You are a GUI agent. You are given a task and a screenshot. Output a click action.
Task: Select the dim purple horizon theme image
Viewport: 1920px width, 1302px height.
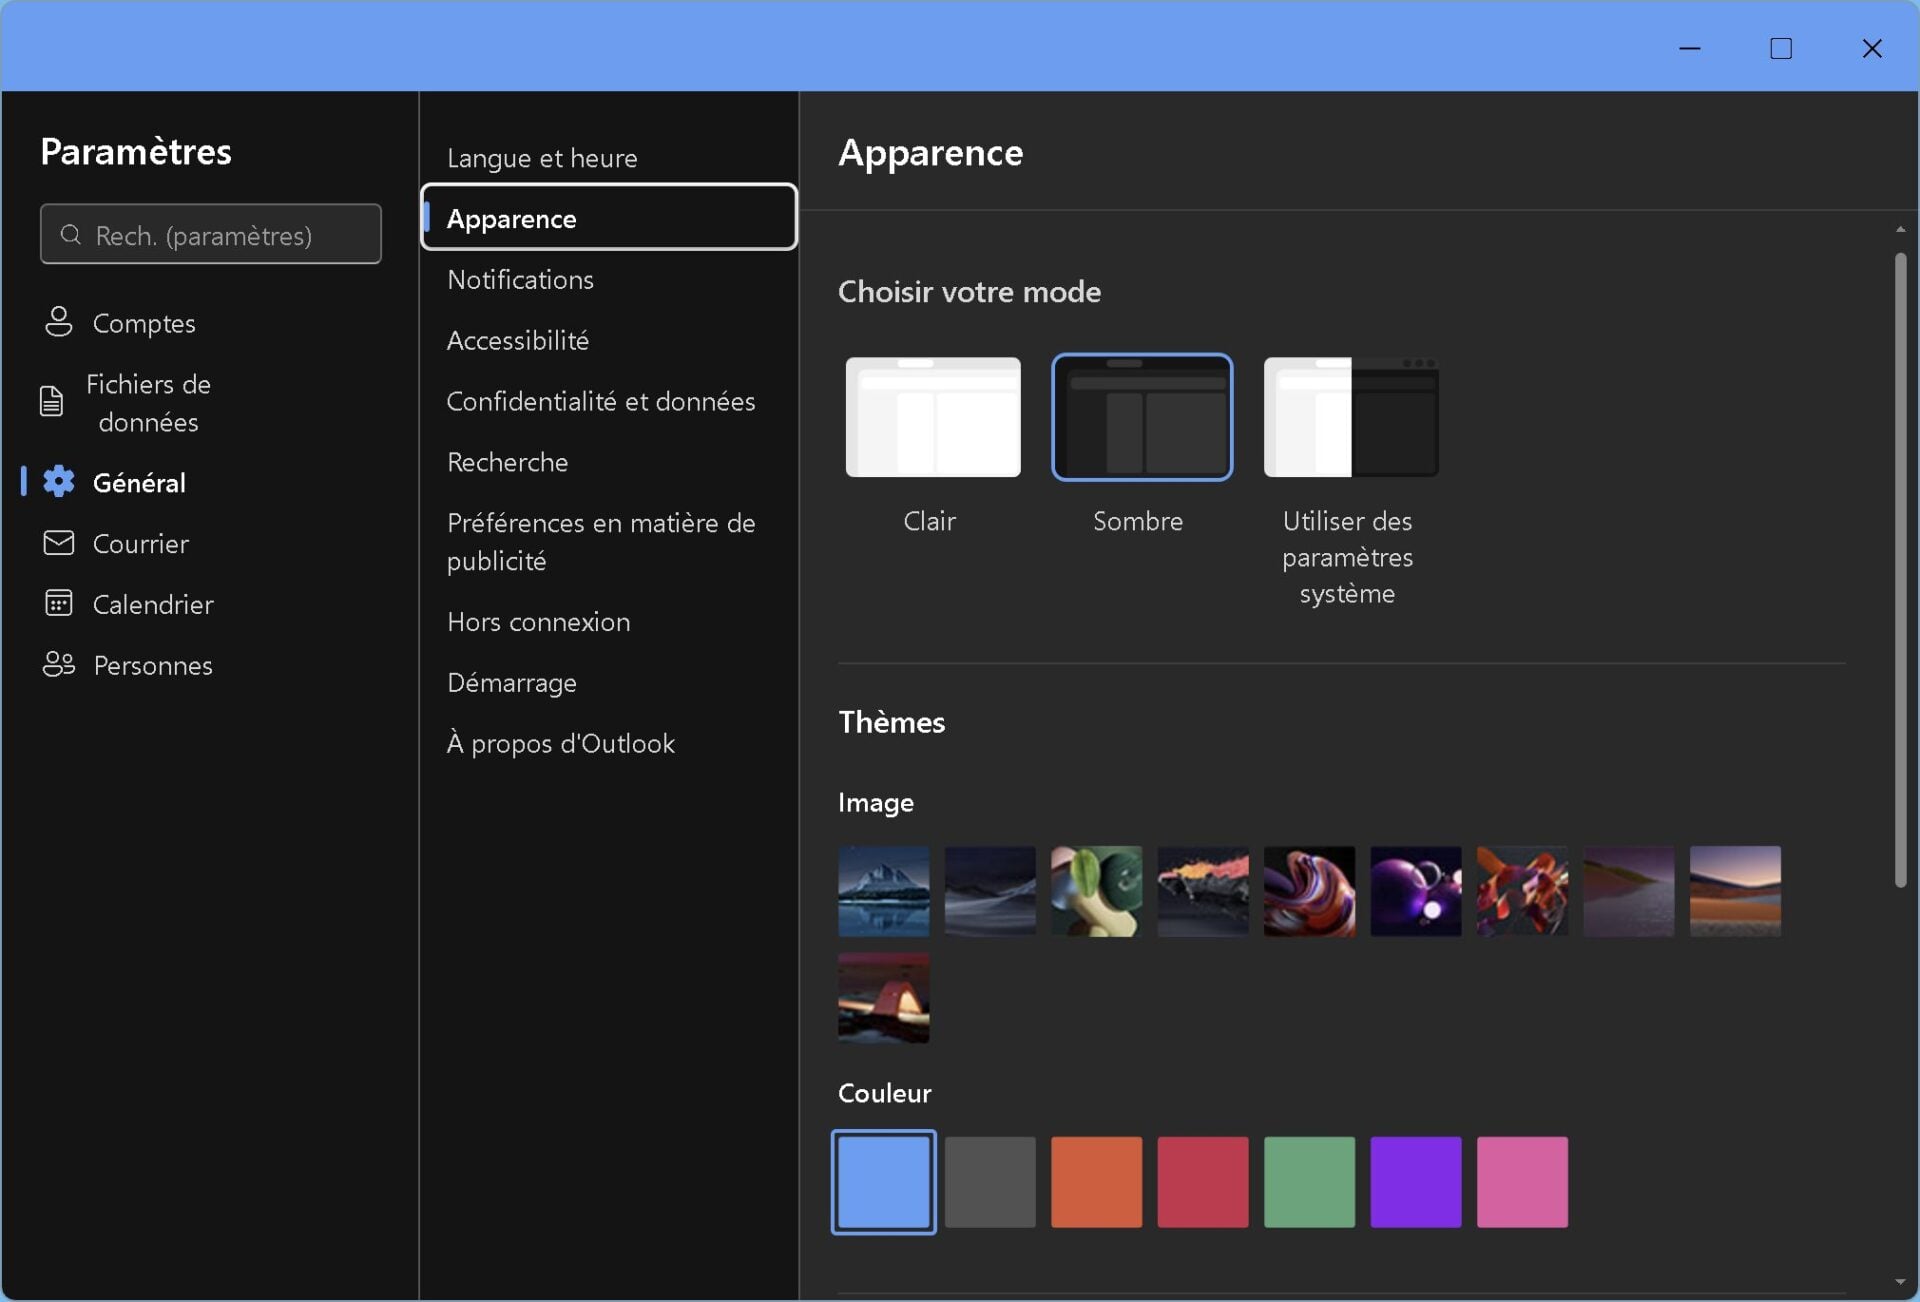[x=1628, y=891]
